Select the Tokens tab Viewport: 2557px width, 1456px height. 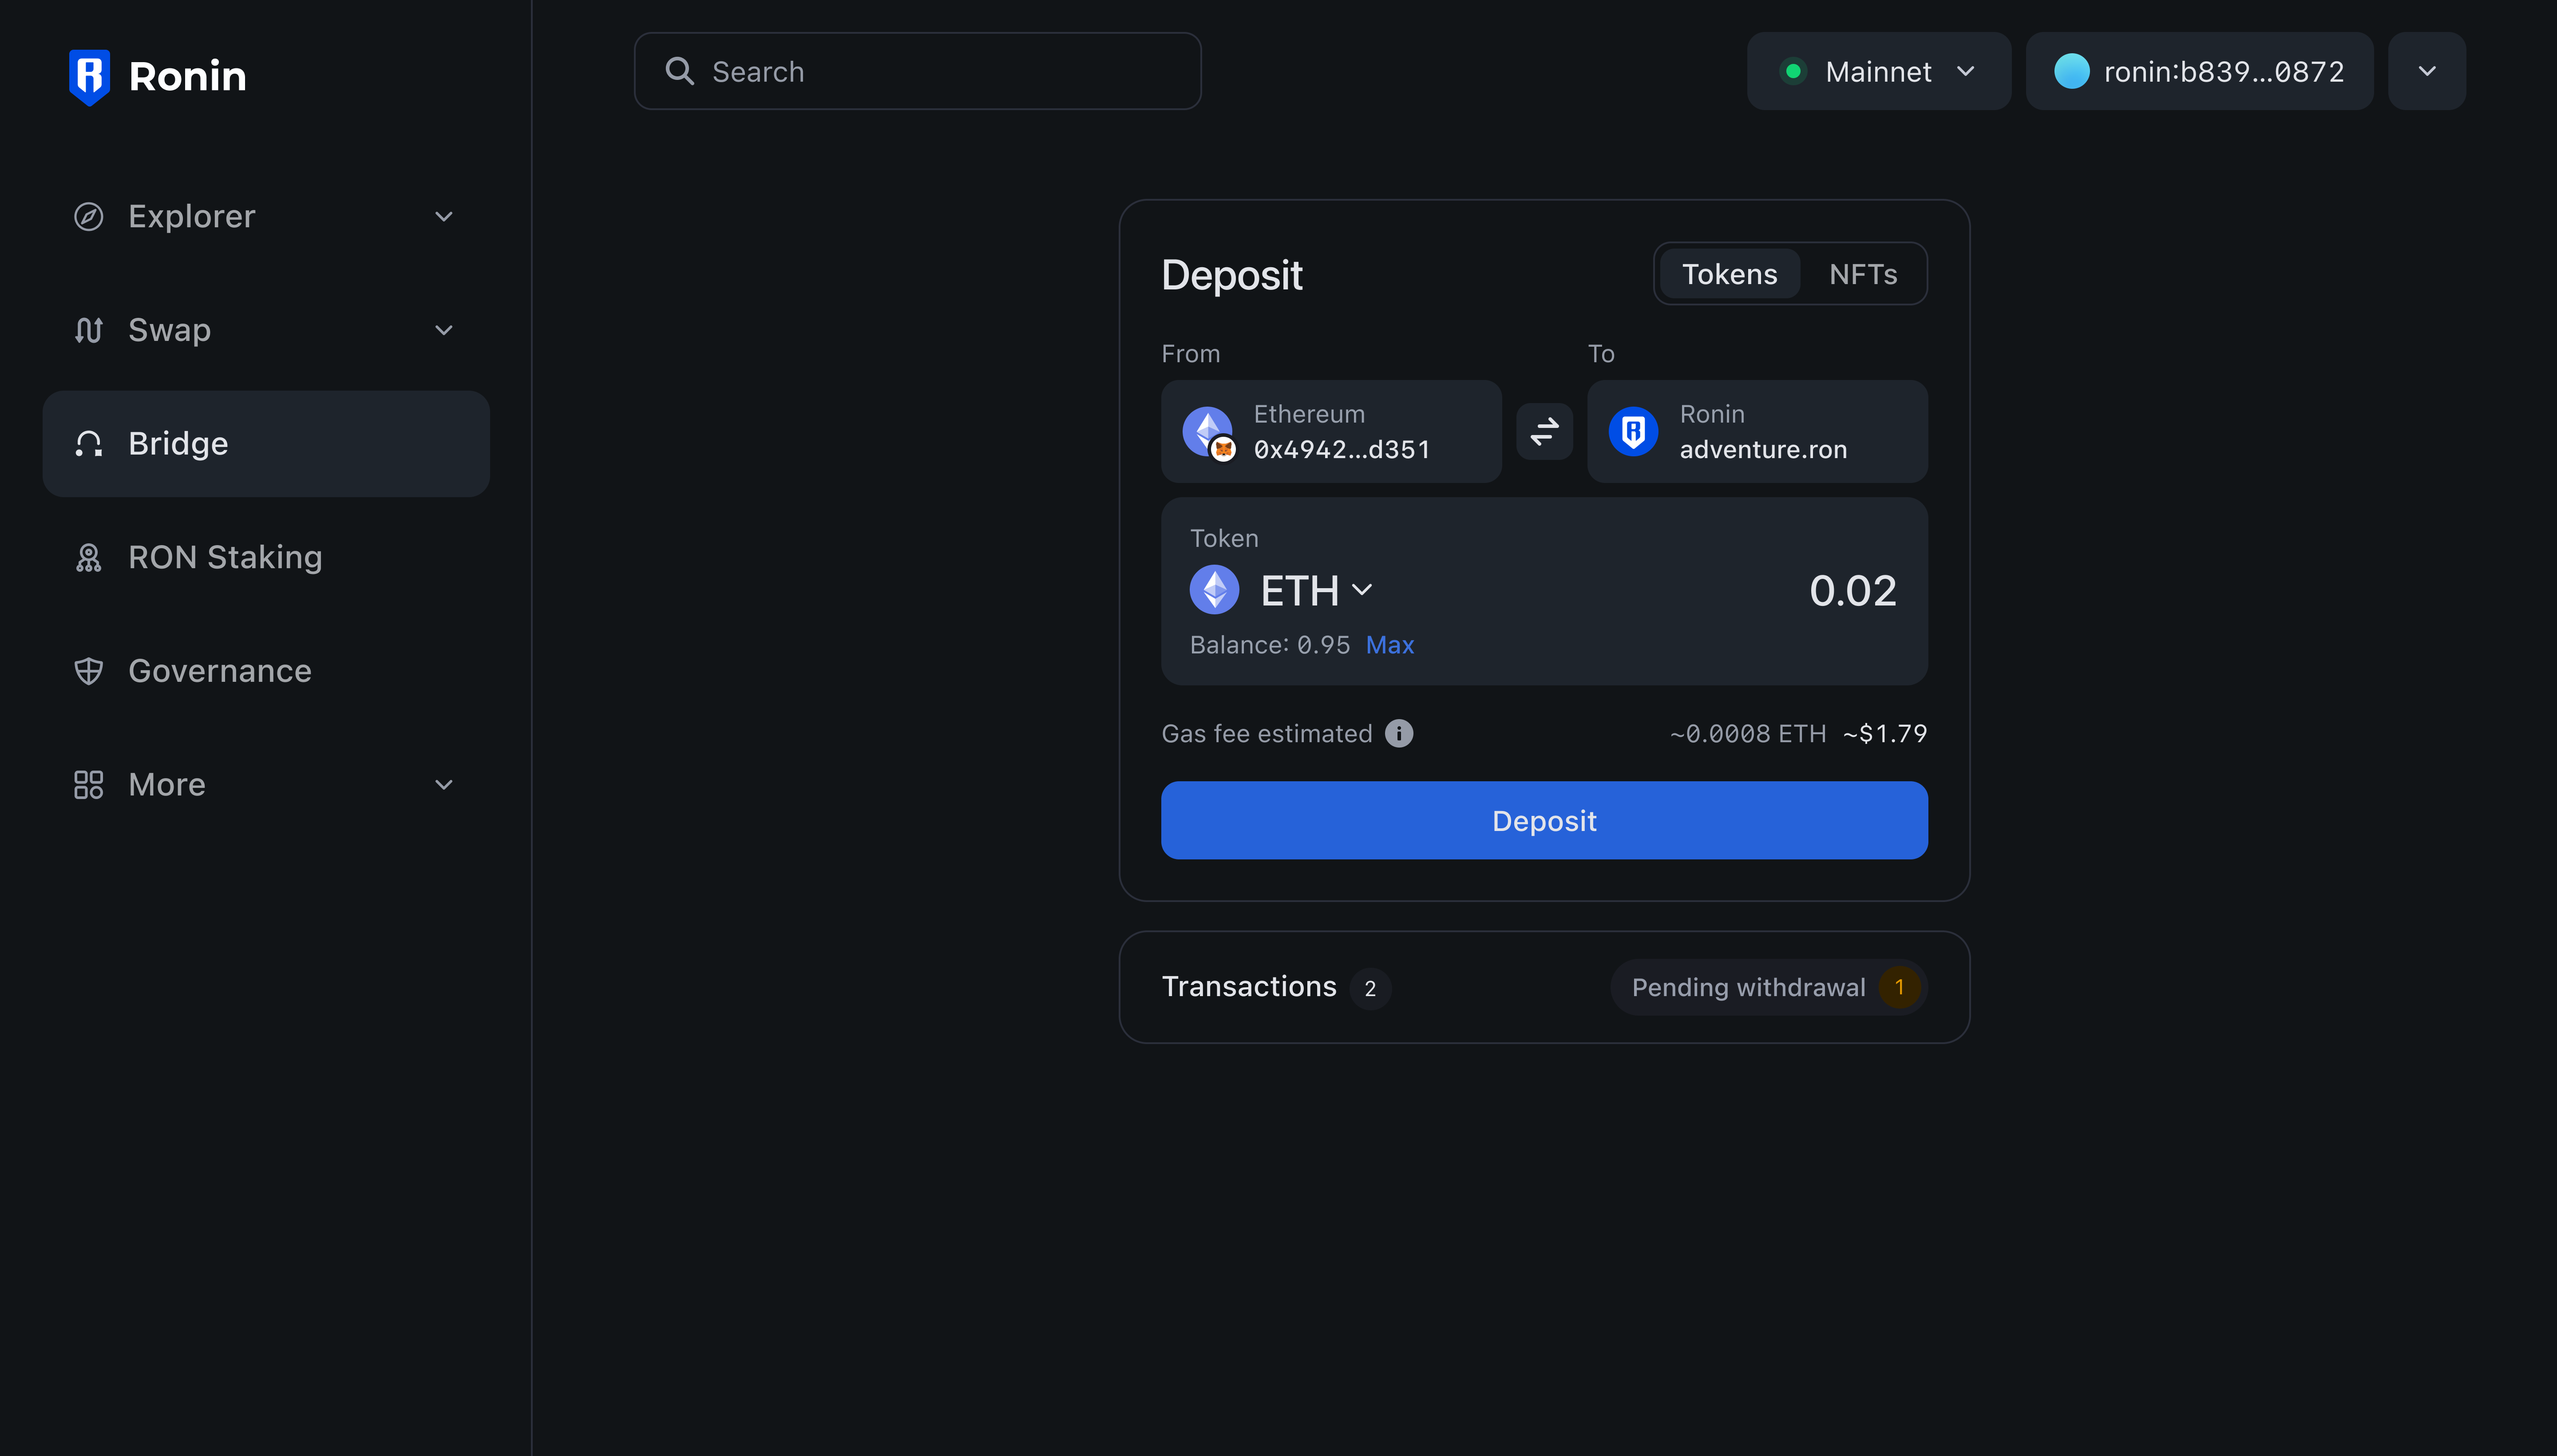1729,274
